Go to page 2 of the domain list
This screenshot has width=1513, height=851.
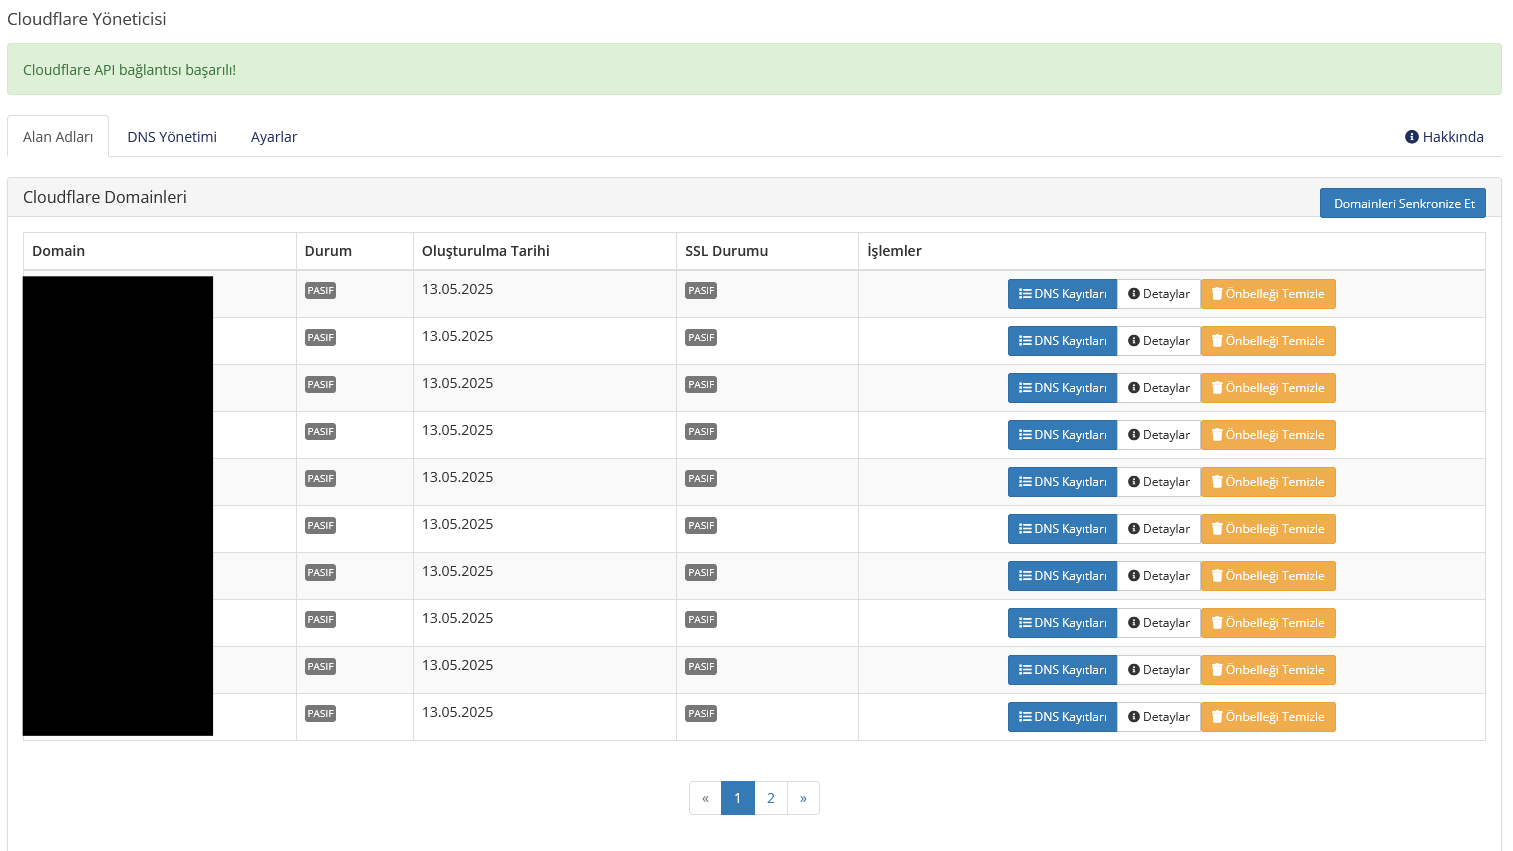[x=770, y=798]
